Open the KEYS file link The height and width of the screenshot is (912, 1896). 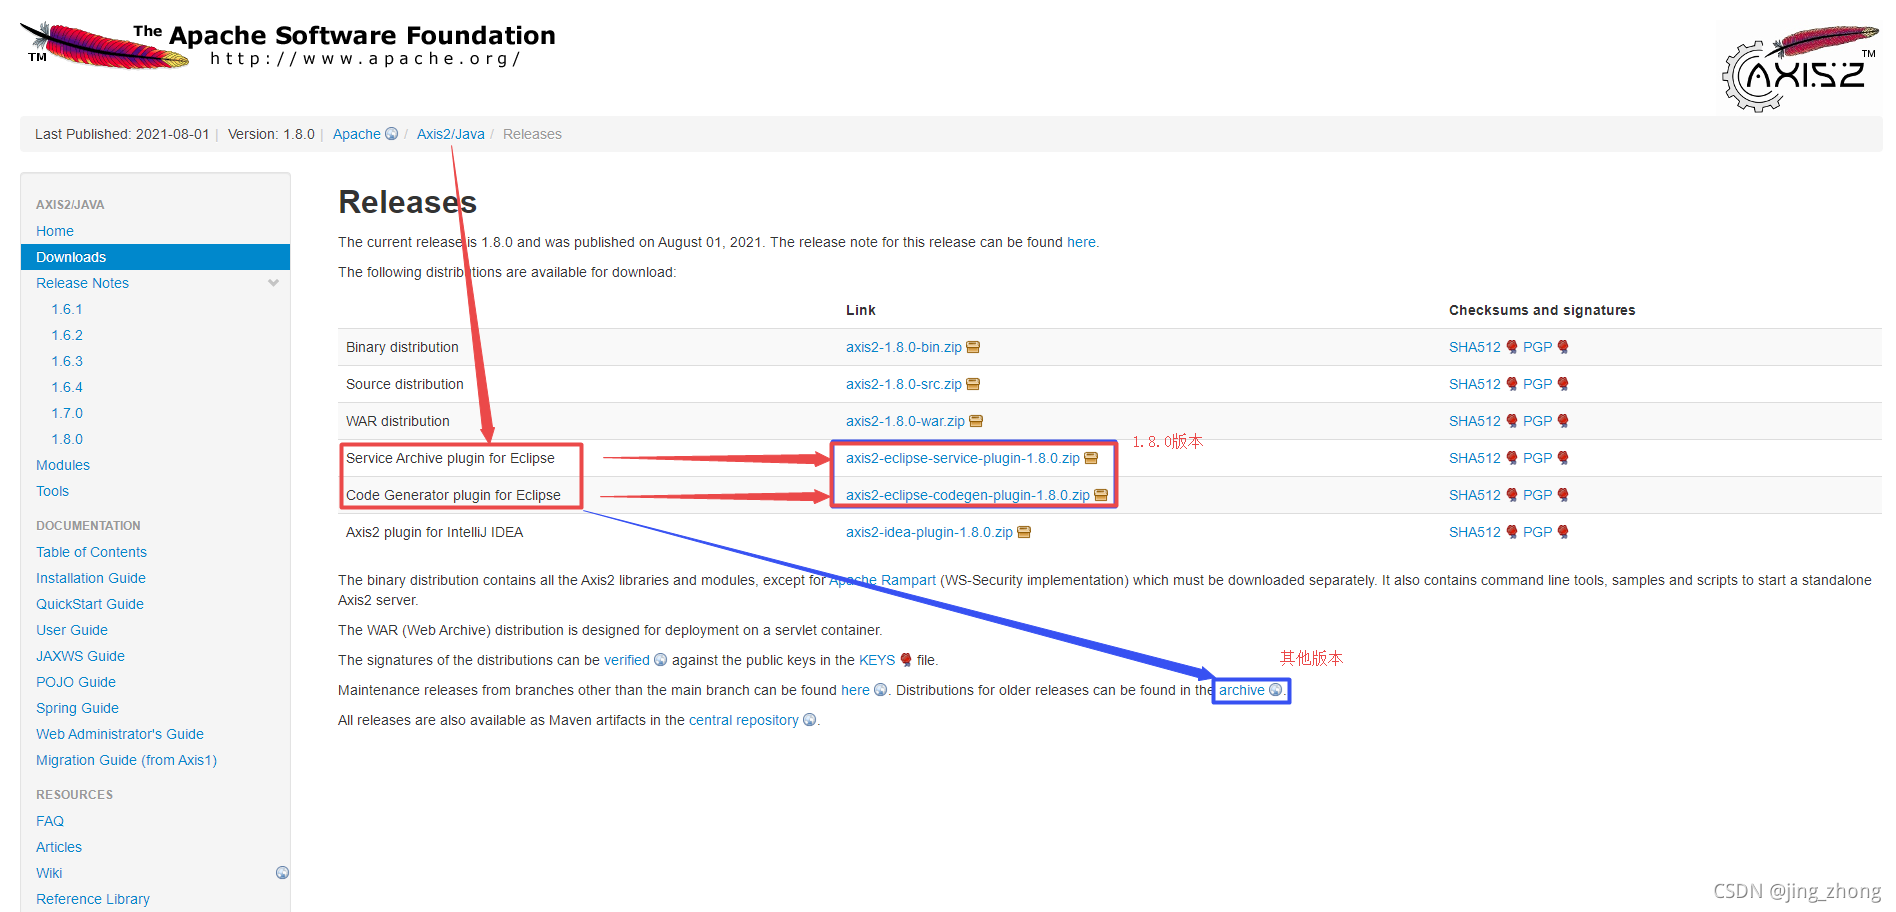click(877, 660)
